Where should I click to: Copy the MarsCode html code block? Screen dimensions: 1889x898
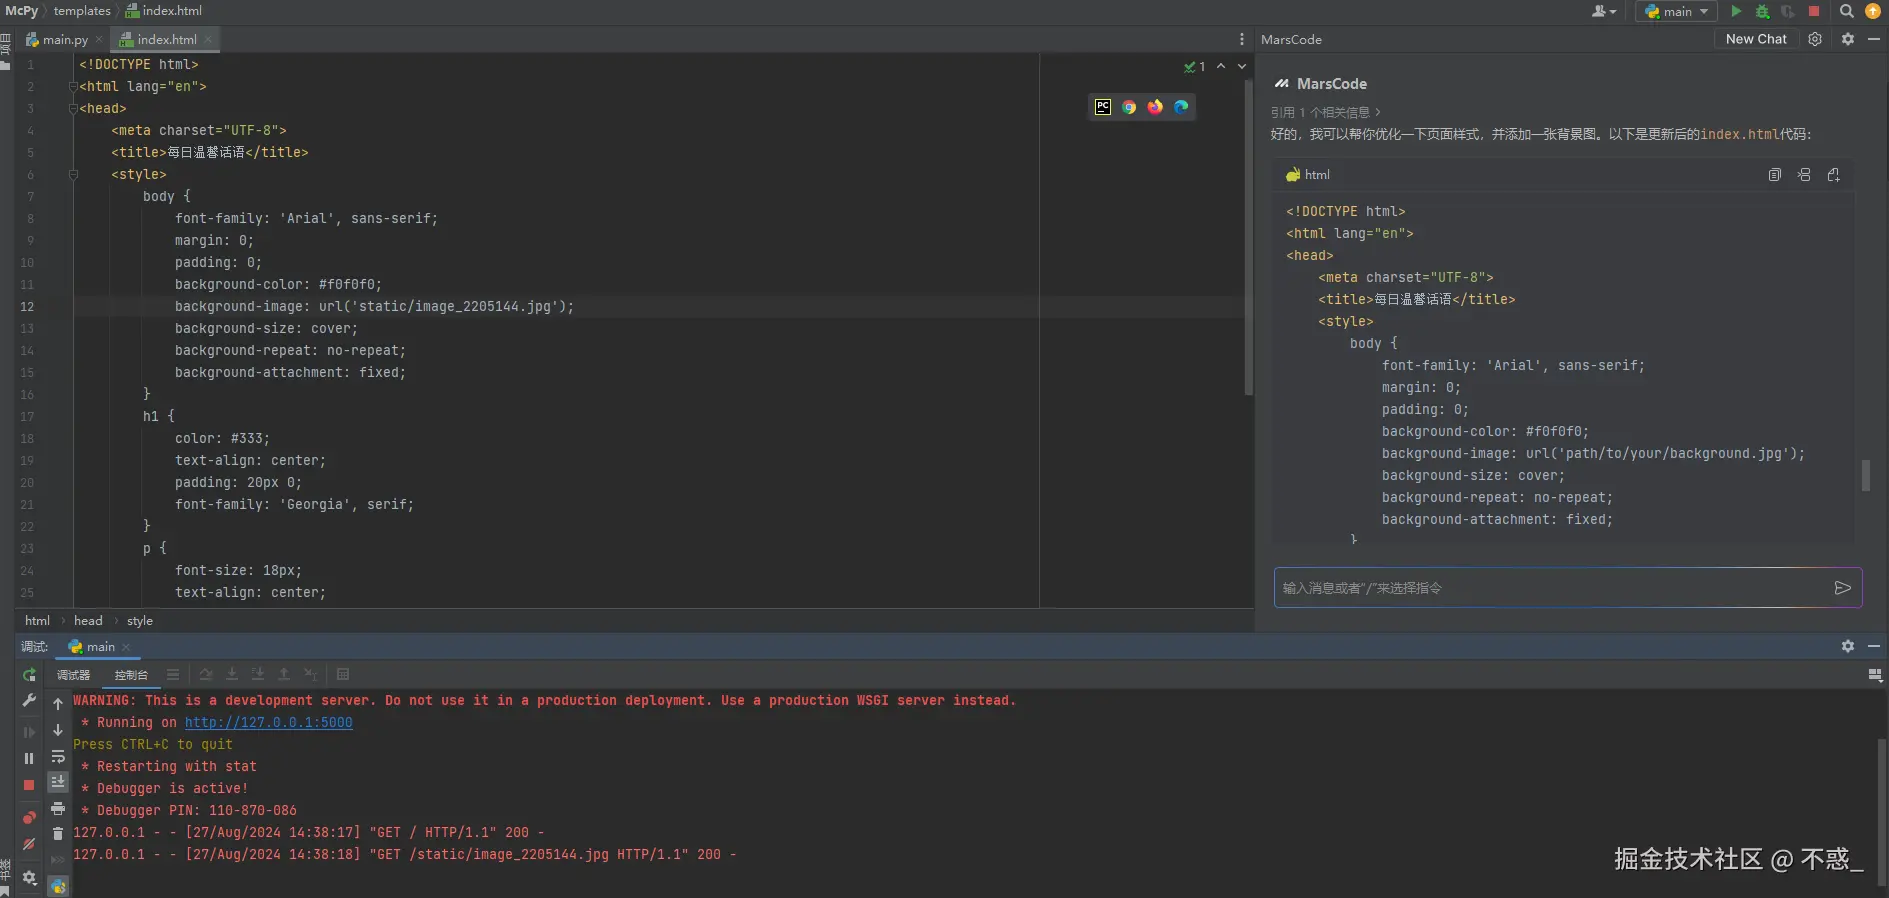(1774, 175)
